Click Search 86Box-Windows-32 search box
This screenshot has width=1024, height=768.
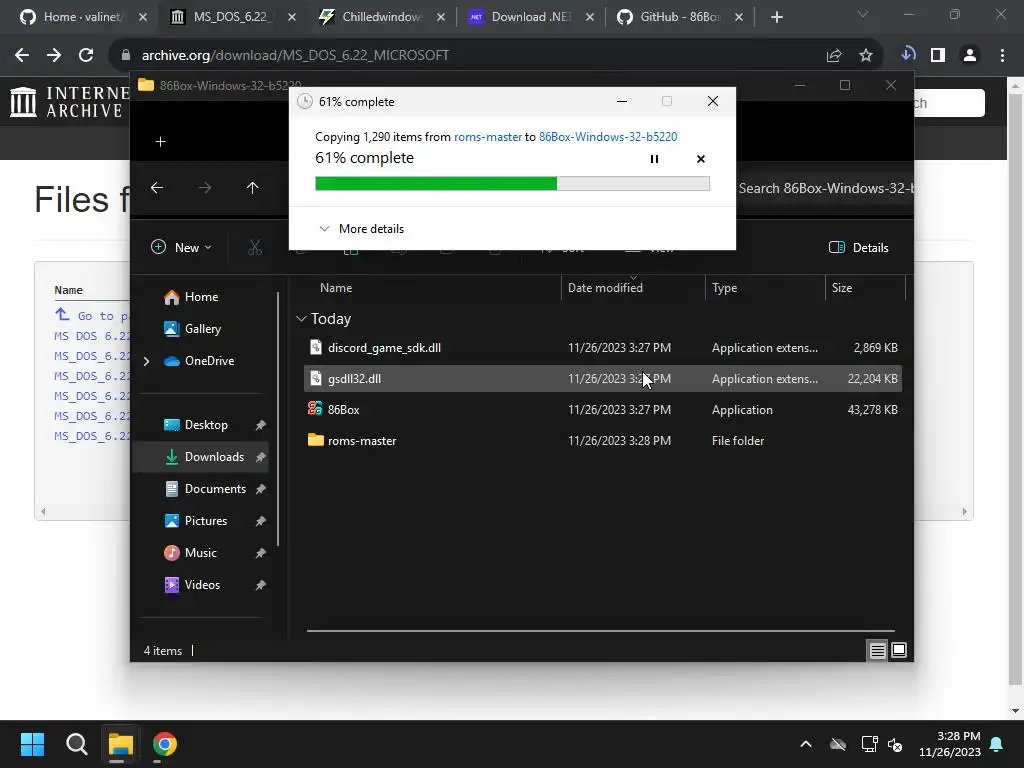point(823,189)
